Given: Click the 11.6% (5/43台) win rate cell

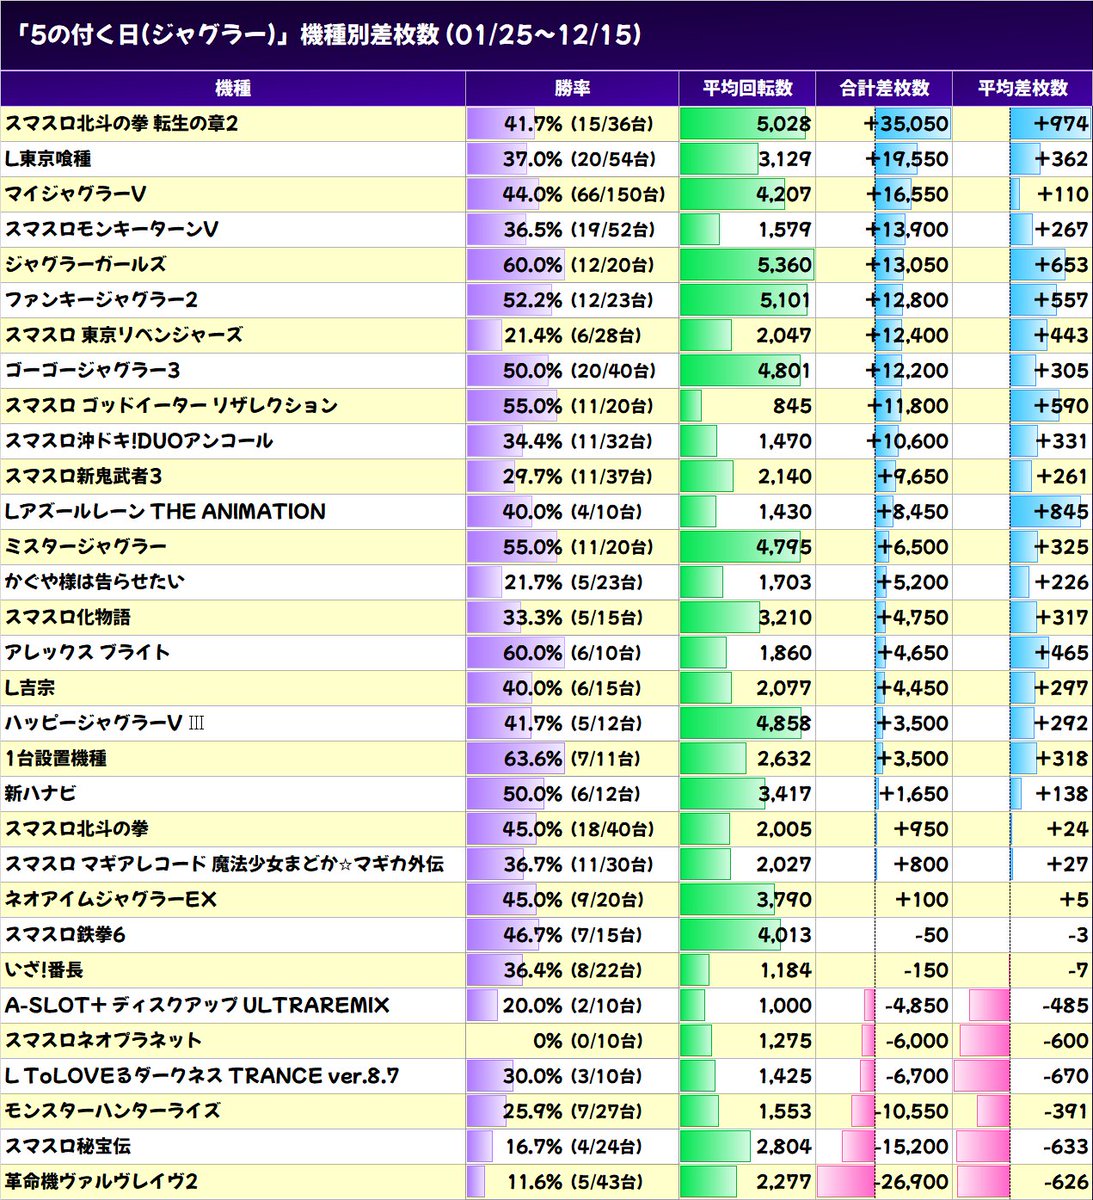Looking at the screenshot, I should [x=572, y=1182].
